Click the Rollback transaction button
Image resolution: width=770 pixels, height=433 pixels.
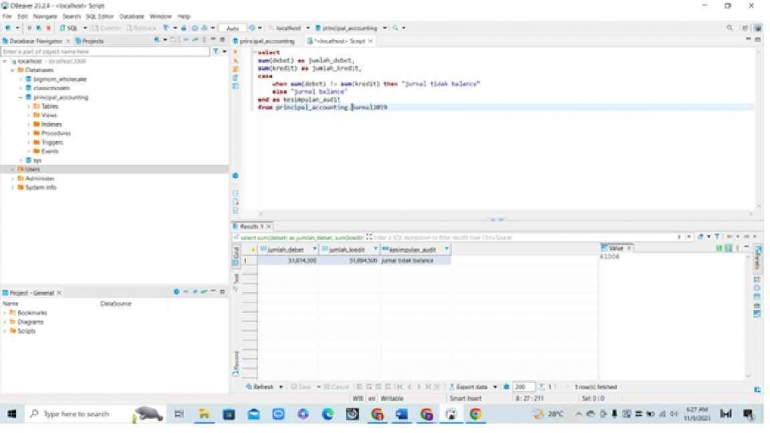pyautogui.click(x=141, y=28)
